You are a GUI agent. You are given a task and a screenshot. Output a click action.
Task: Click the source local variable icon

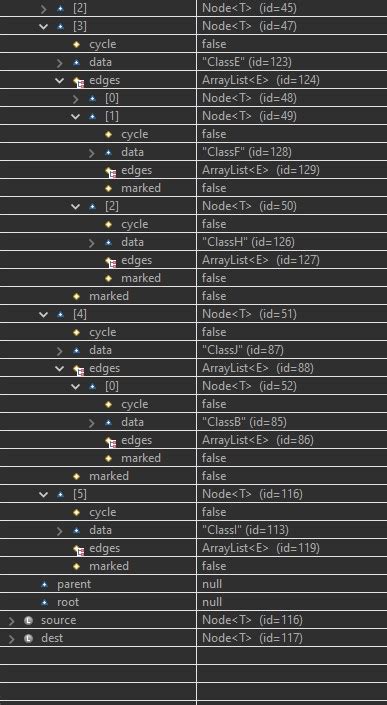click(x=28, y=620)
